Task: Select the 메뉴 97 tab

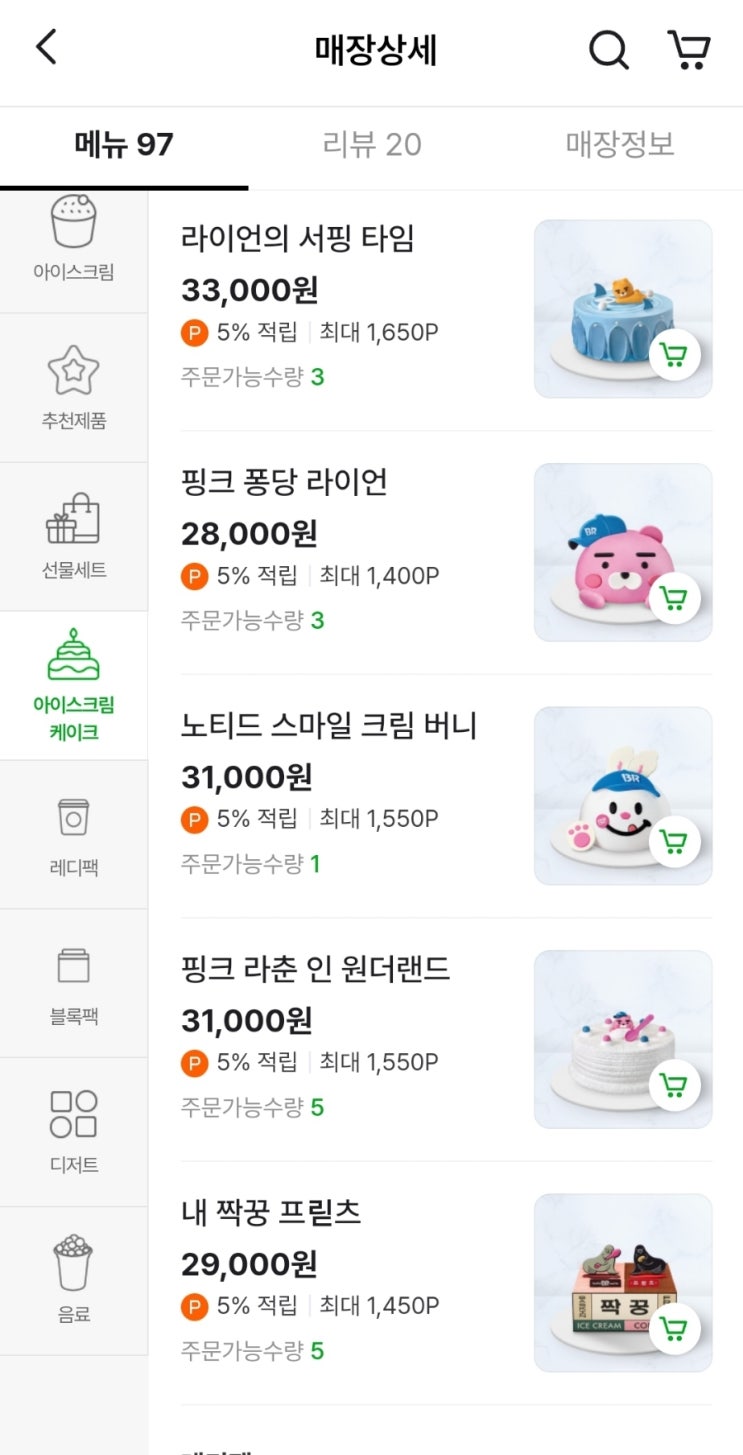Action: click(124, 145)
